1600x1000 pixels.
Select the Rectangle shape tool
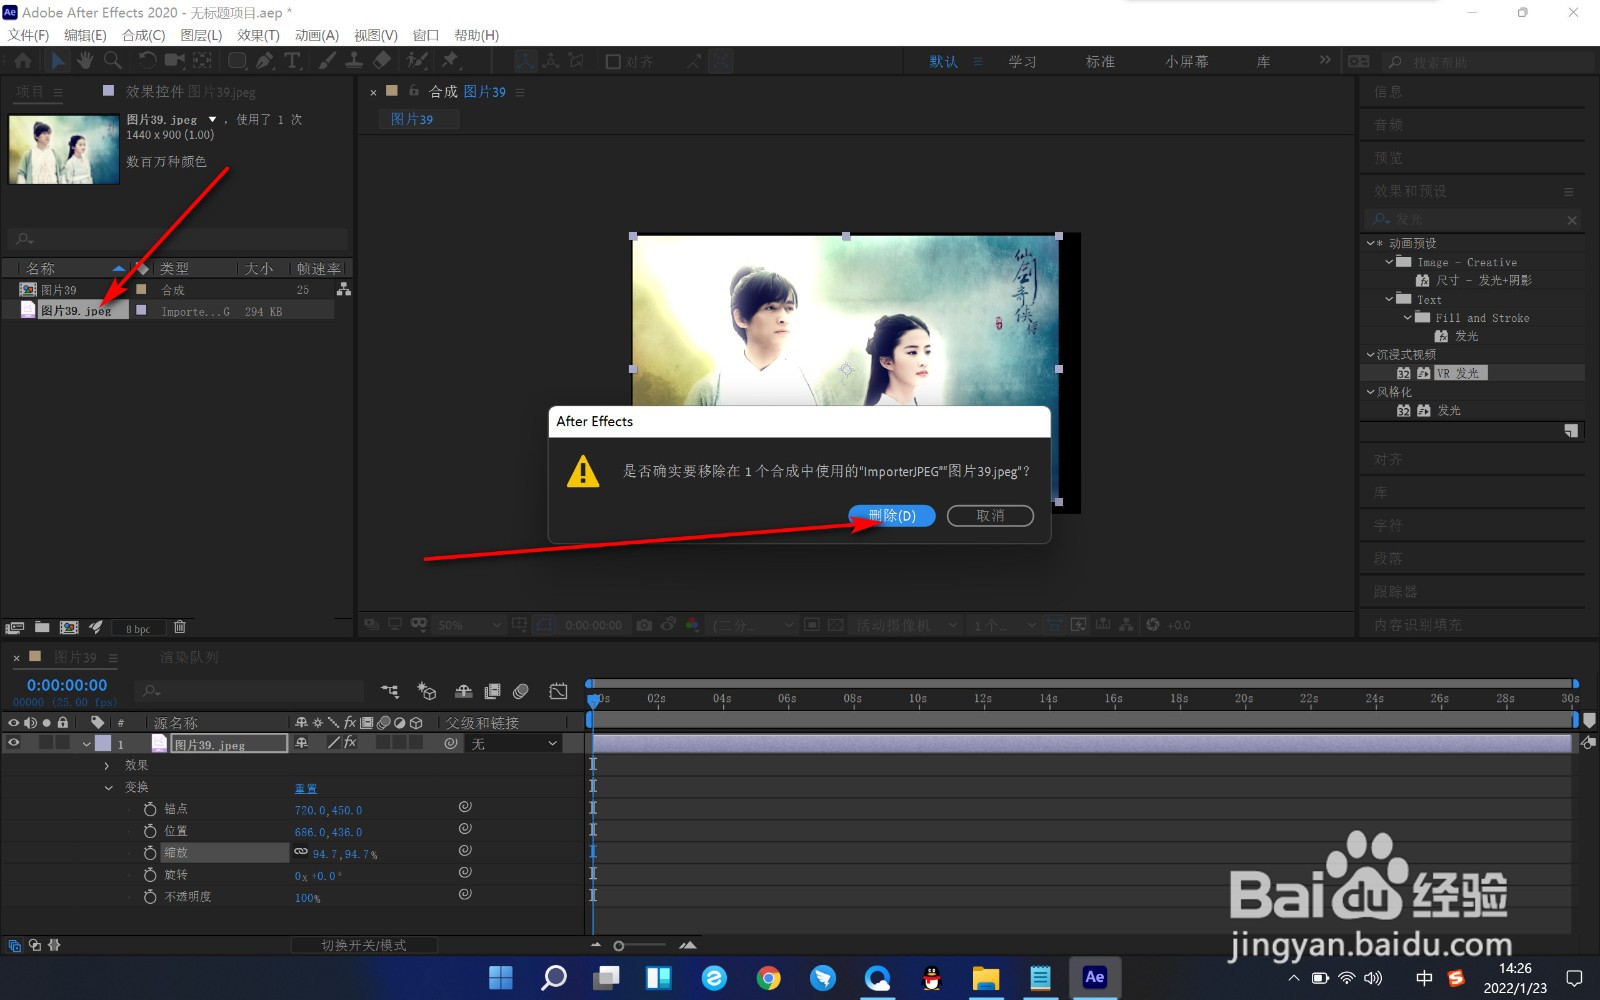coord(237,61)
